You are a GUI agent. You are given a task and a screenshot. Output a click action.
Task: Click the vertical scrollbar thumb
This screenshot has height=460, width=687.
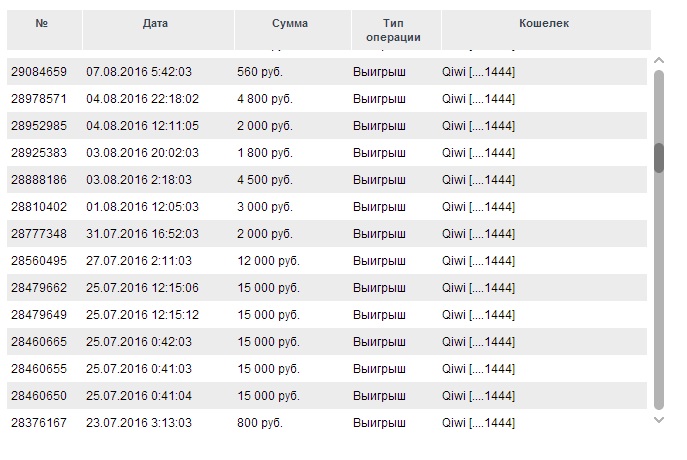[x=659, y=158]
